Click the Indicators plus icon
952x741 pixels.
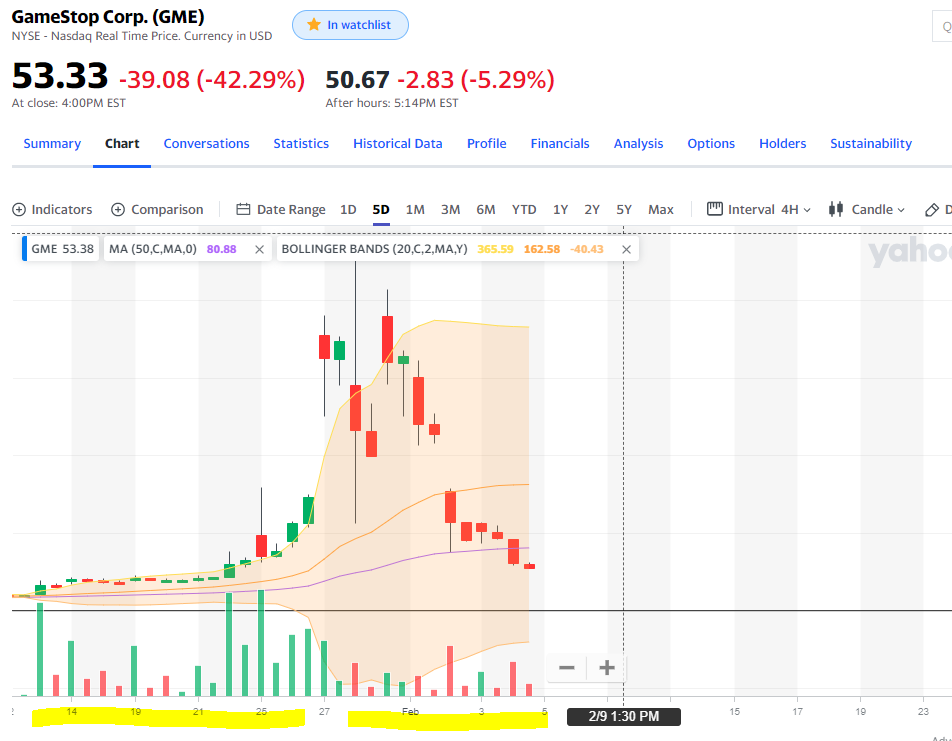pos(19,210)
